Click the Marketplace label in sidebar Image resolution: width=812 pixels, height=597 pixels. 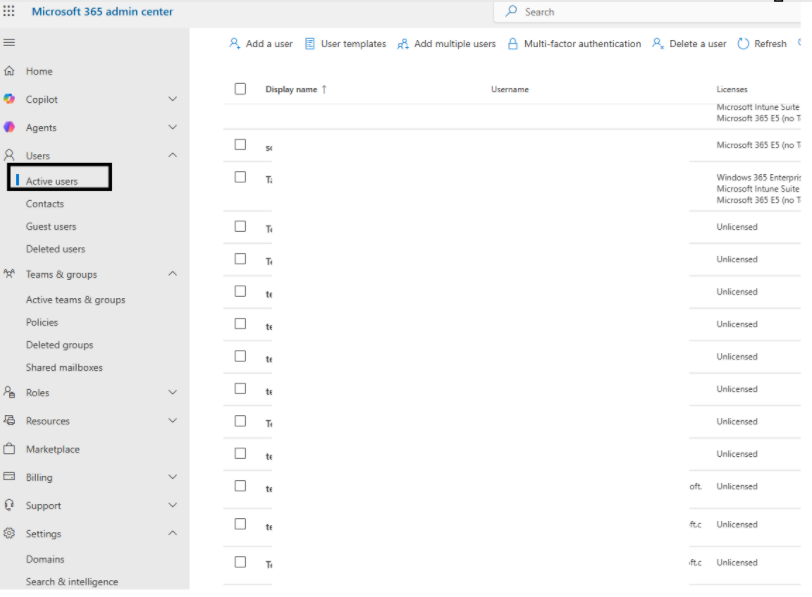[53, 449]
